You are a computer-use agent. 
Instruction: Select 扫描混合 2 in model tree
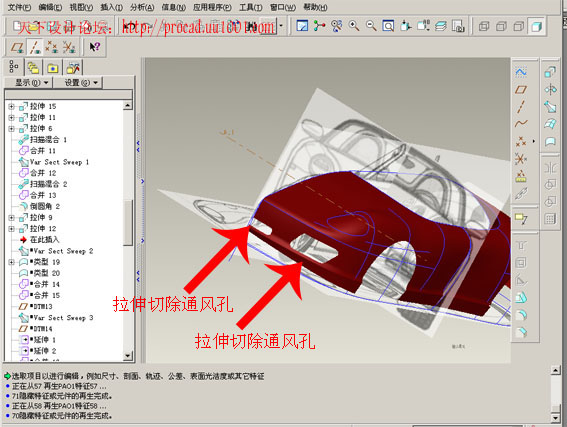48,184
